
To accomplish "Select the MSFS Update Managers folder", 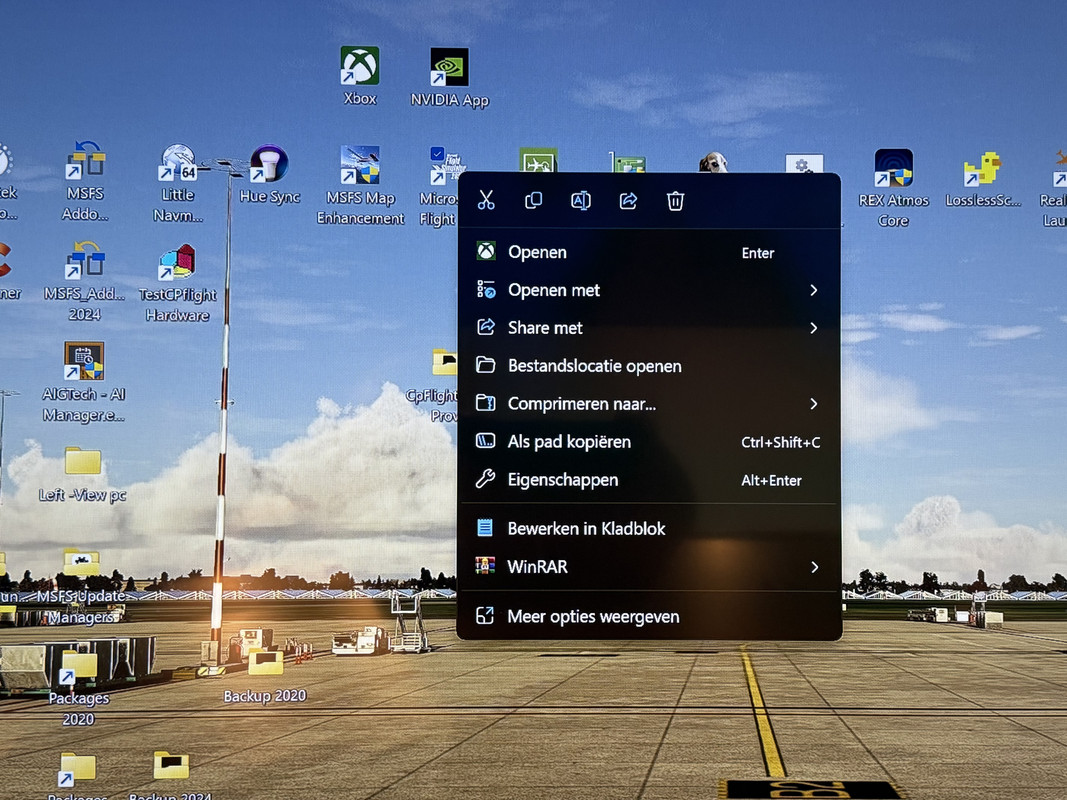I will pos(81,586).
